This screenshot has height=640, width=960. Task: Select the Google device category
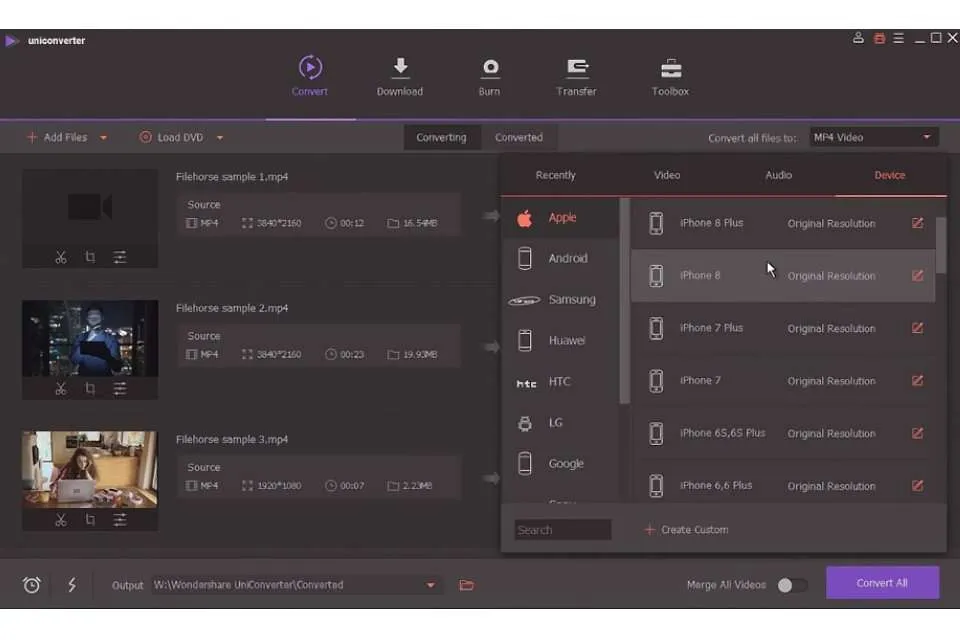[x=561, y=464]
